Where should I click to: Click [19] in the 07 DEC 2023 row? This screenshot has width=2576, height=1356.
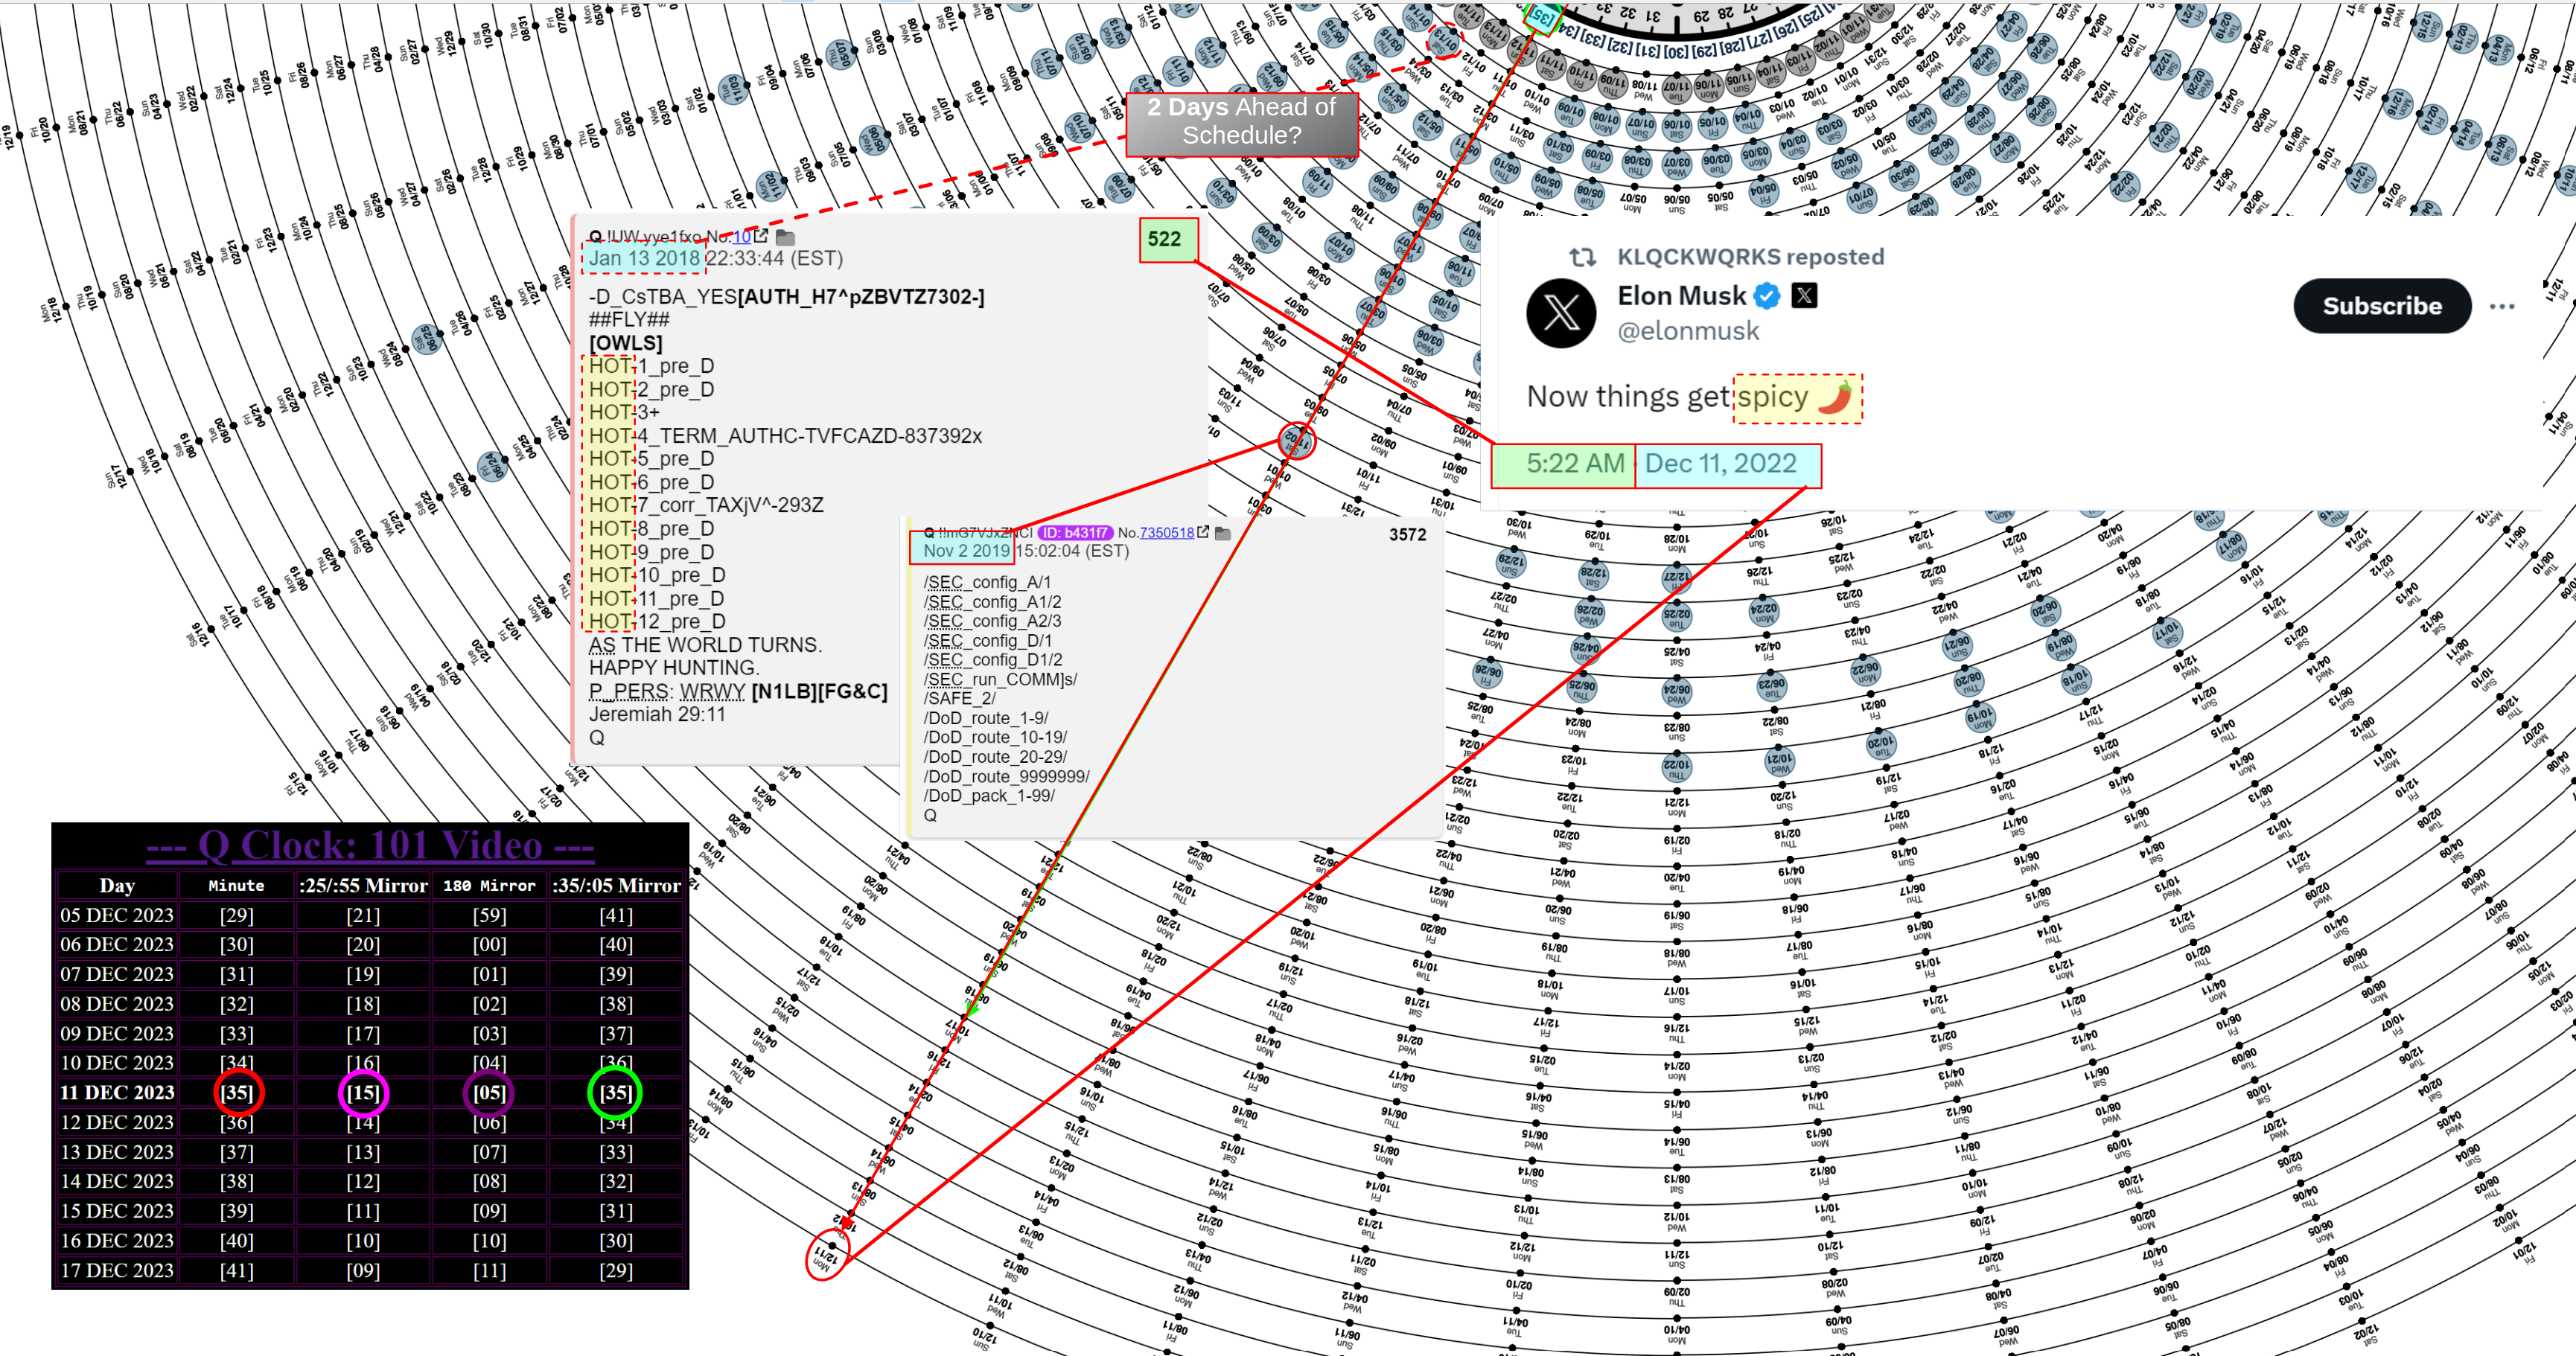click(x=363, y=974)
